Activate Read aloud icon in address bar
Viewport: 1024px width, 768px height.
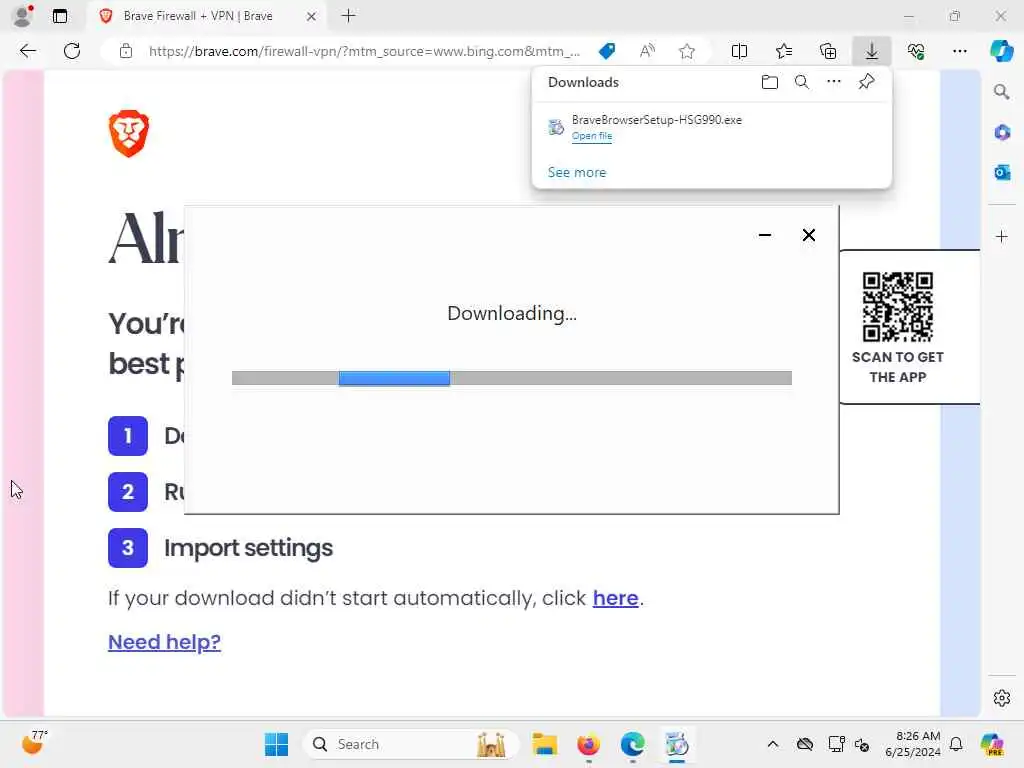pyautogui.click(x=647, y=51)
